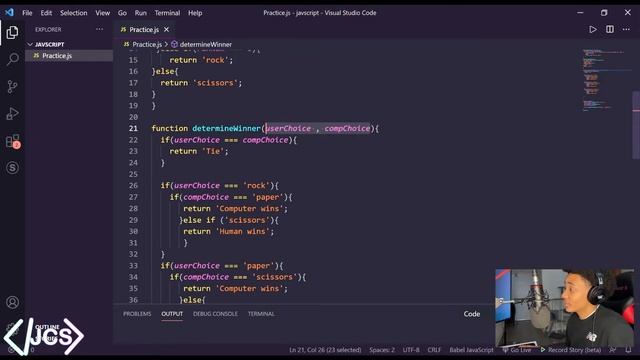This screenshot has width=640, height=360.
Task: Click Practice.js in the breadcrumb
Action: click(147, 44)
